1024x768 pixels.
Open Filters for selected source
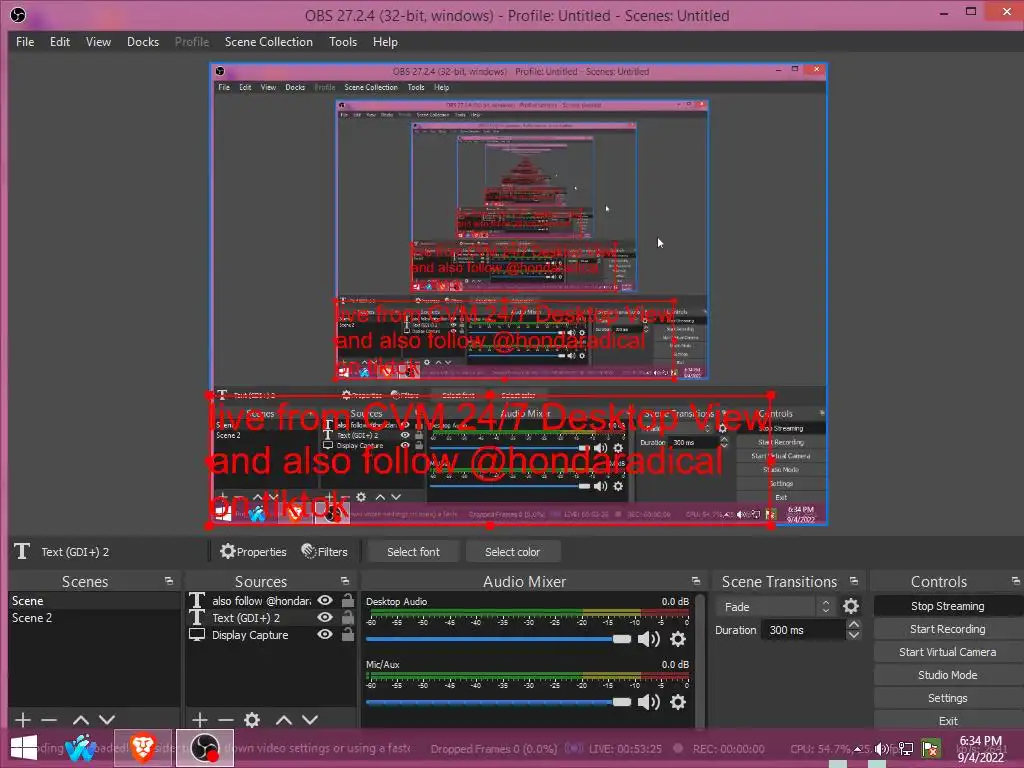click(x=325, y=552)
